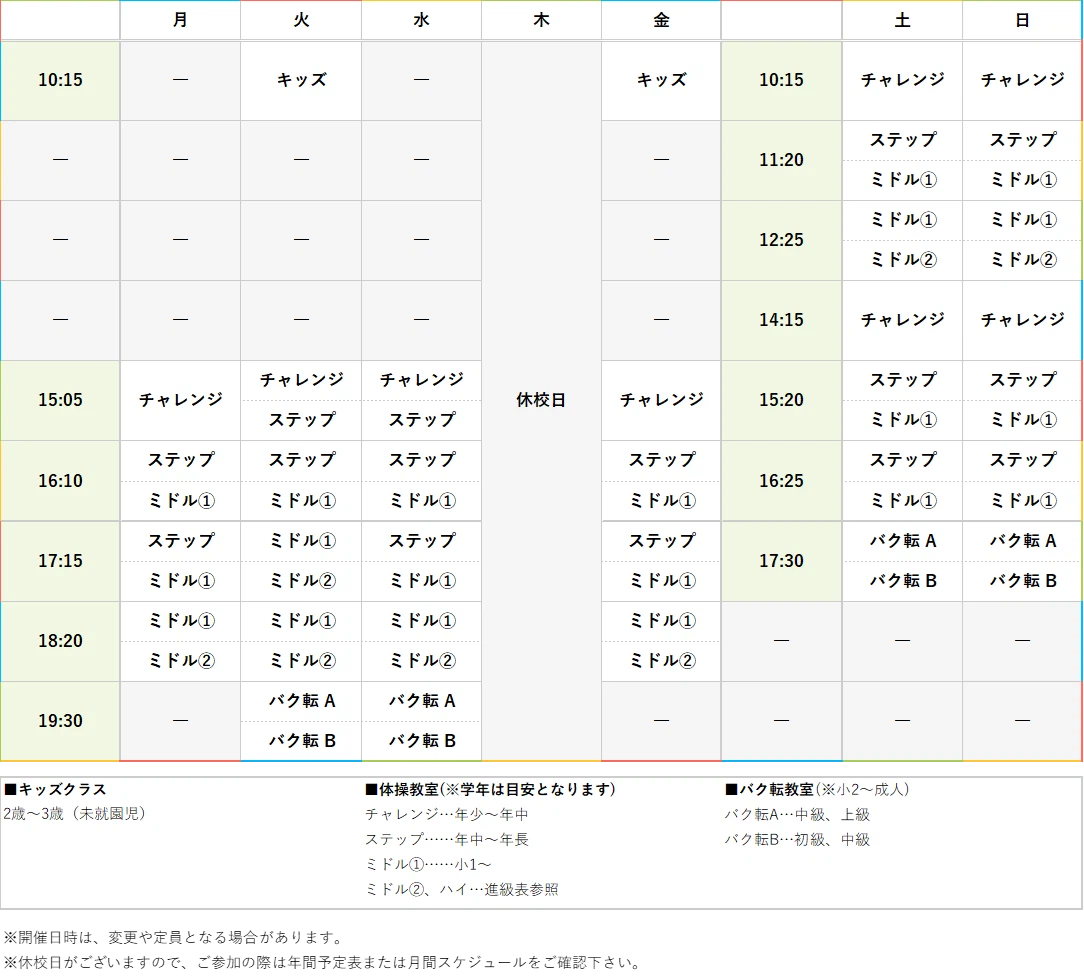The image size is (1084, 977).
Task: Click the 17:30 time cell
Action: point(781,561)
